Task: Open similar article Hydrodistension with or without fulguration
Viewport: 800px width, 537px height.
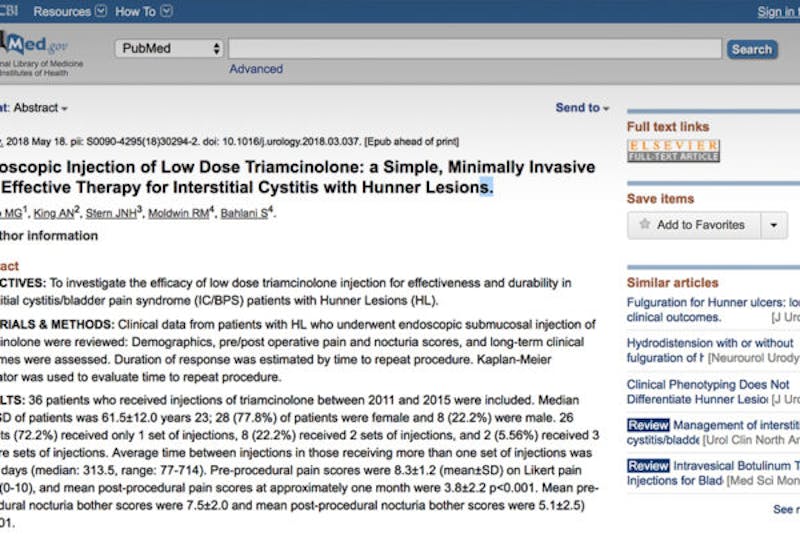Action: (x=710, y=350)
